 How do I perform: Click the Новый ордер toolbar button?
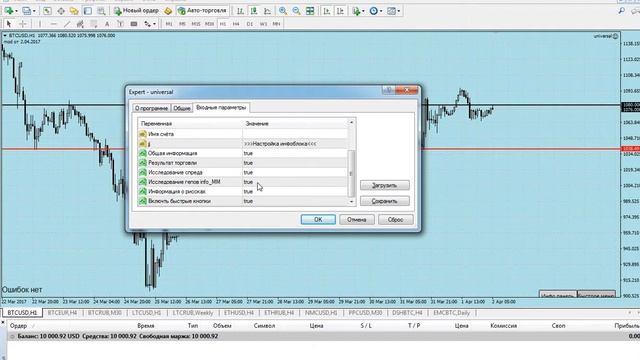coord(136,11)
